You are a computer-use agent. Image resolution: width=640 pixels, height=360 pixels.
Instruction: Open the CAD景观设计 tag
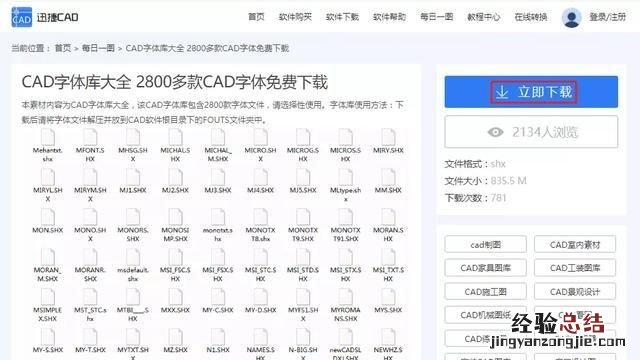(x=575, y=291)
